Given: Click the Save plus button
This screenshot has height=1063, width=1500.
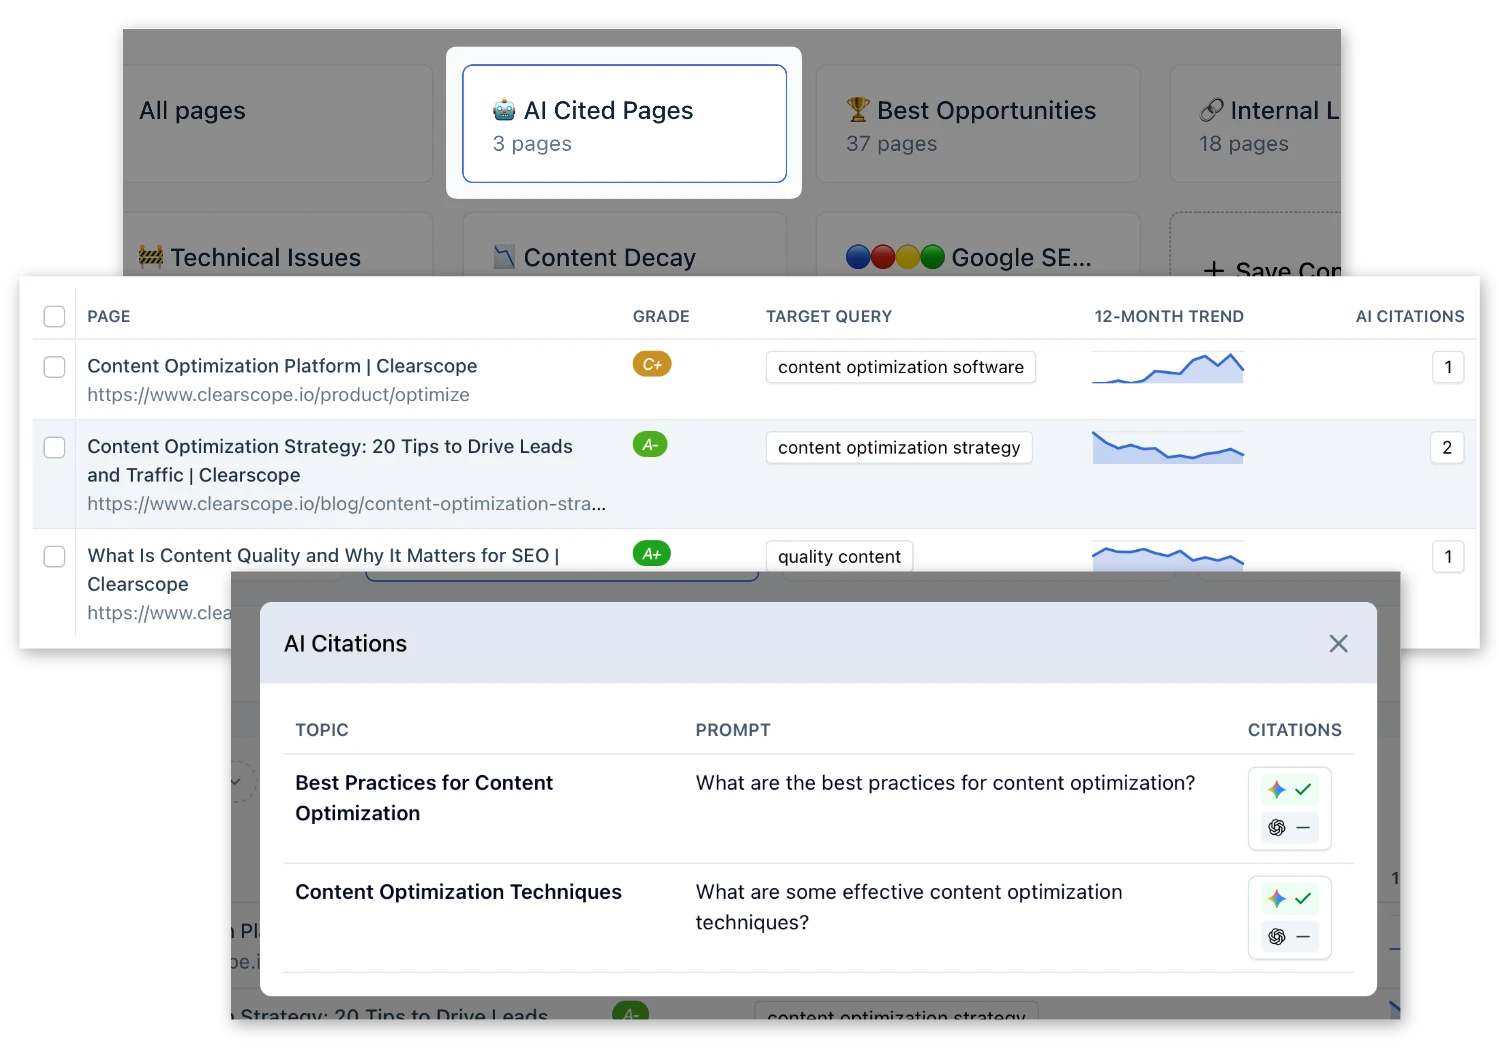Looking at the screenshot, I should pyautogui.click(x=1213, y=269).
